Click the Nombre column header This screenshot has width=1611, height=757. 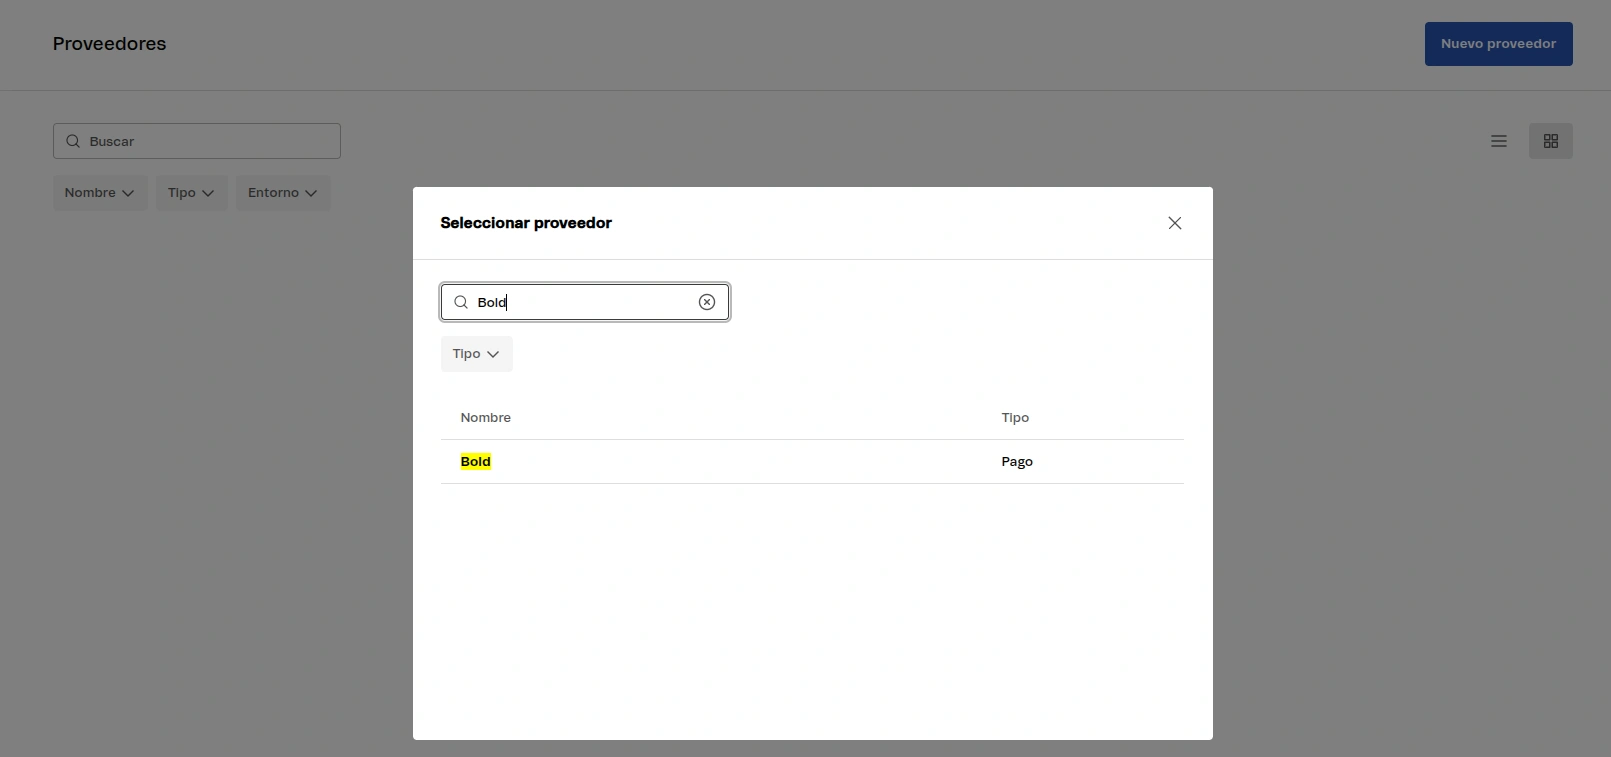click(x=486, y=418)
